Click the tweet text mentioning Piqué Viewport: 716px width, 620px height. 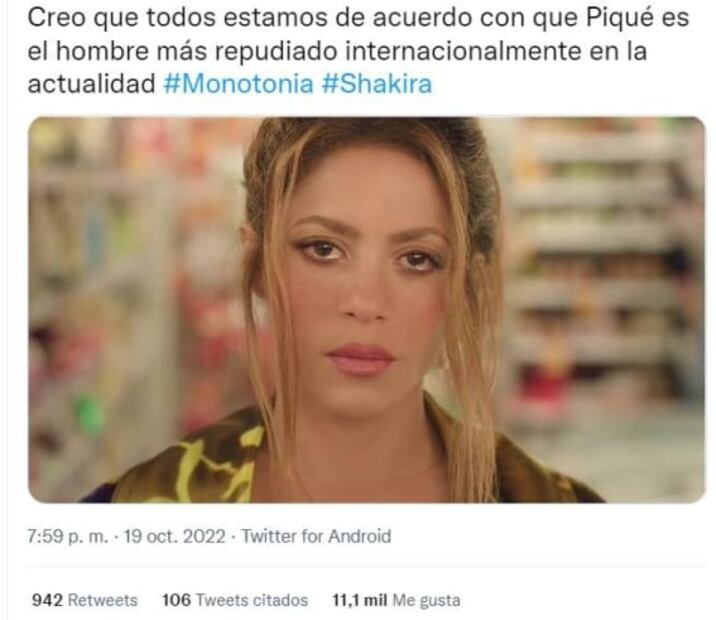(358, 51)
